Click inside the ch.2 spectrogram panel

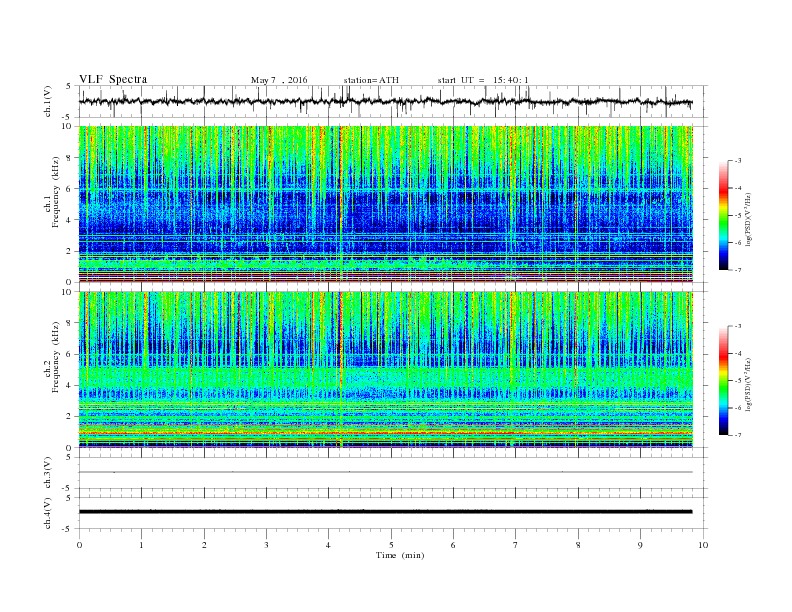[385, 370]
